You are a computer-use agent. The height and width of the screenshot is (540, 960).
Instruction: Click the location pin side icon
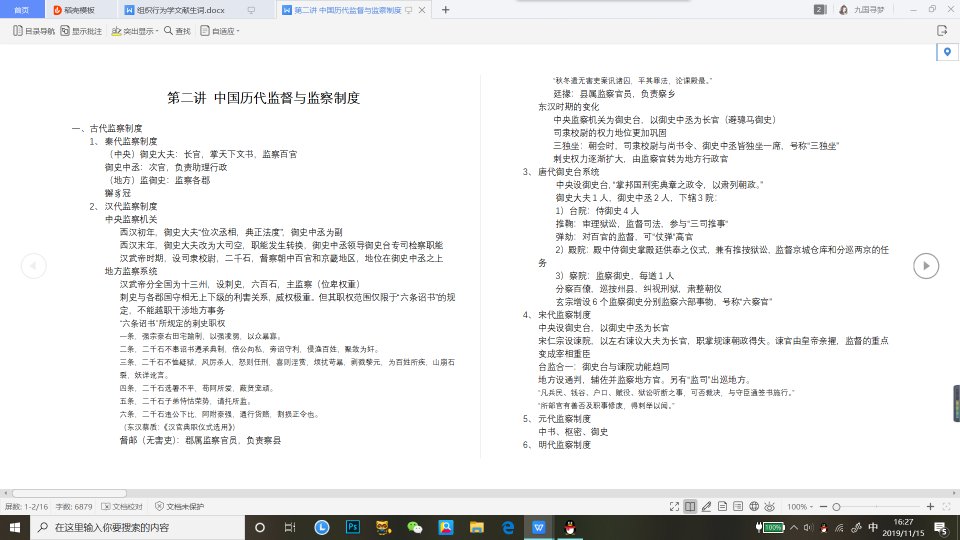[x=947, y=52]
